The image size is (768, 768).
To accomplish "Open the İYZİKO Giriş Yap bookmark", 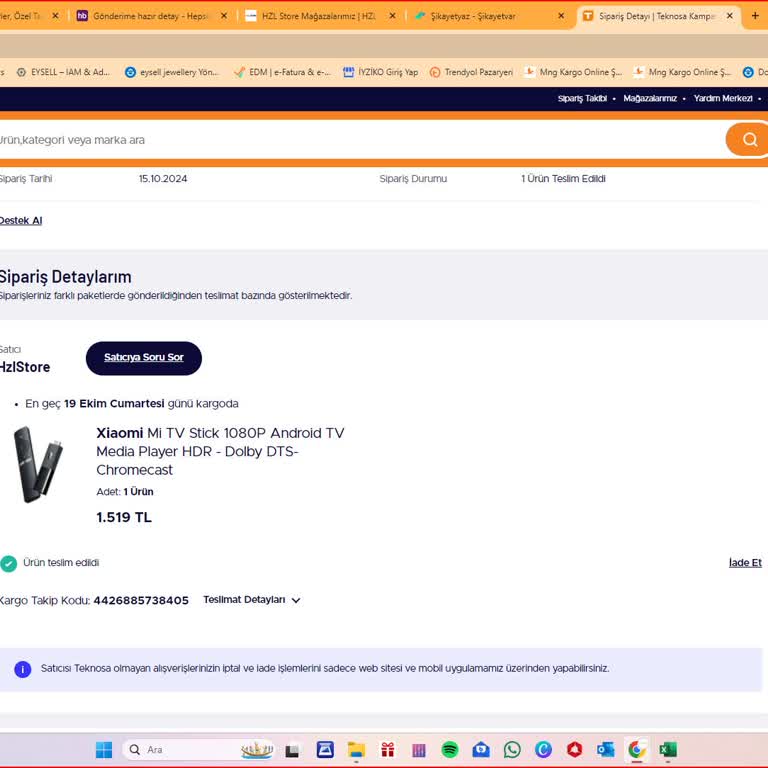I will coord(381,72).
